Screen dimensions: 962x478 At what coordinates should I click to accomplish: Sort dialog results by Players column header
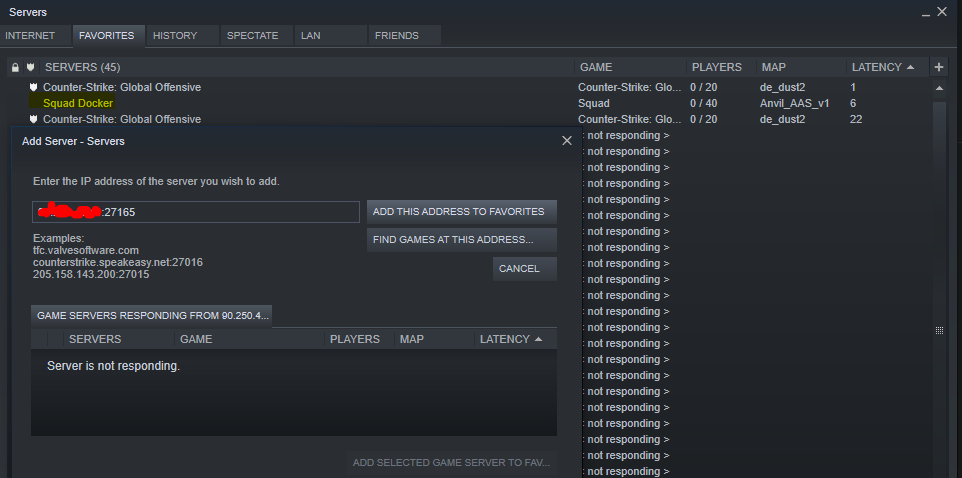point(359,339)
